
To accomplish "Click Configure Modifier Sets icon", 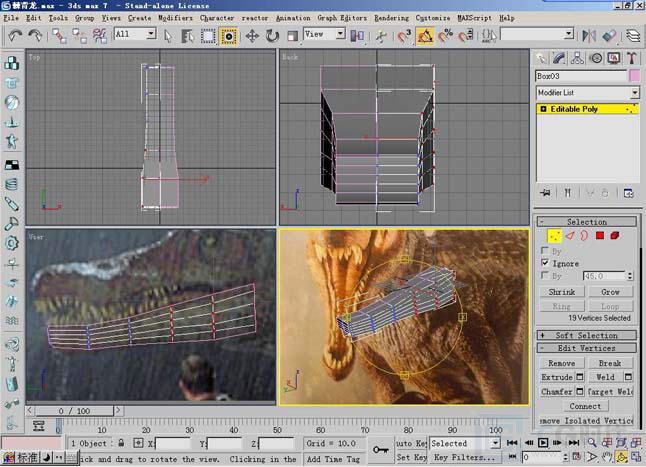I will [628, 193].
